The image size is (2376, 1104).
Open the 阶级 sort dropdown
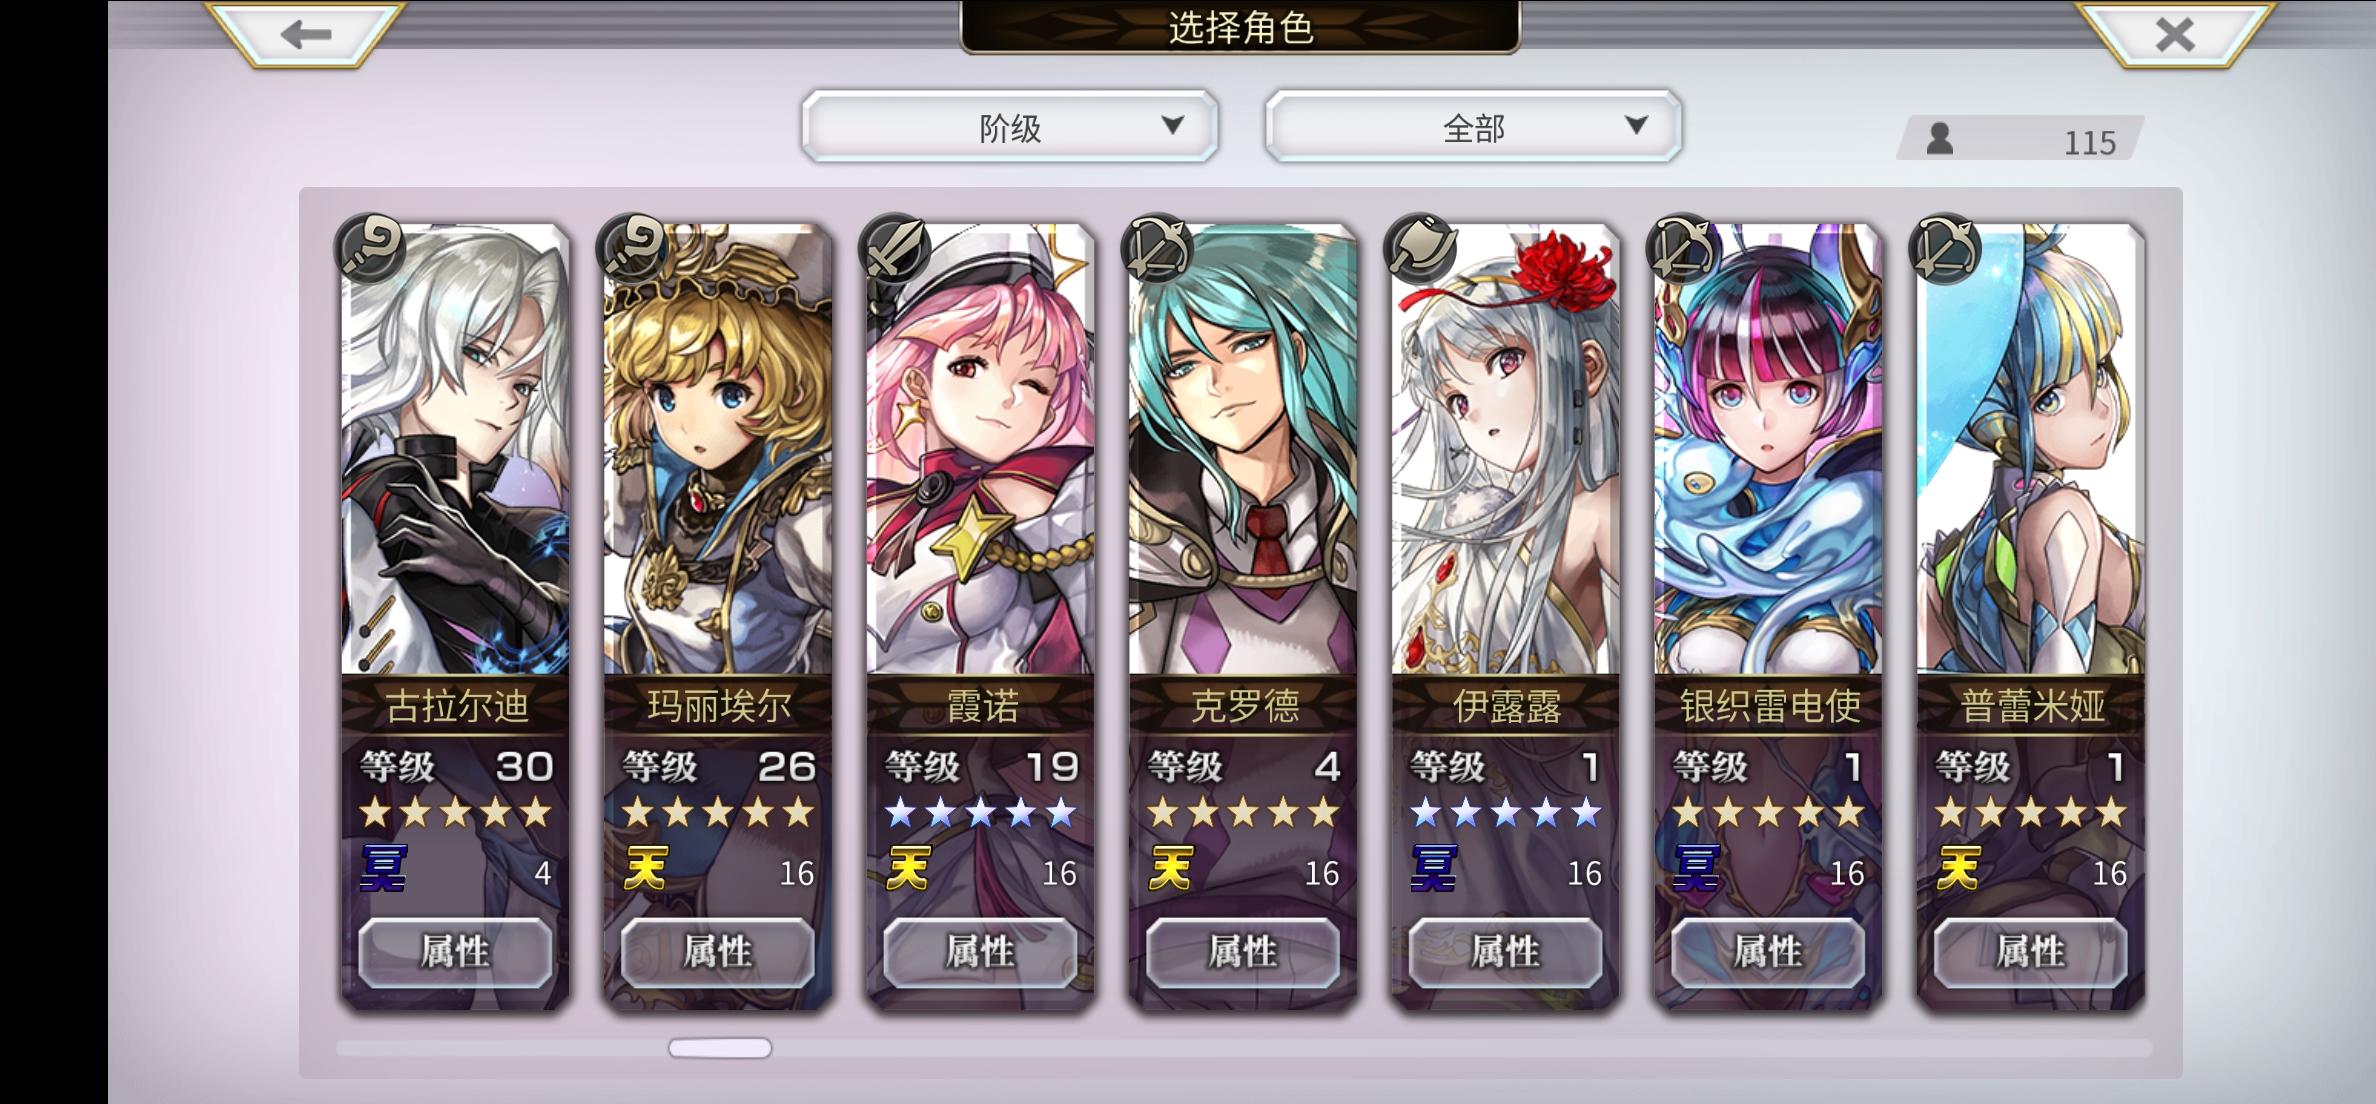(1010, 127)
